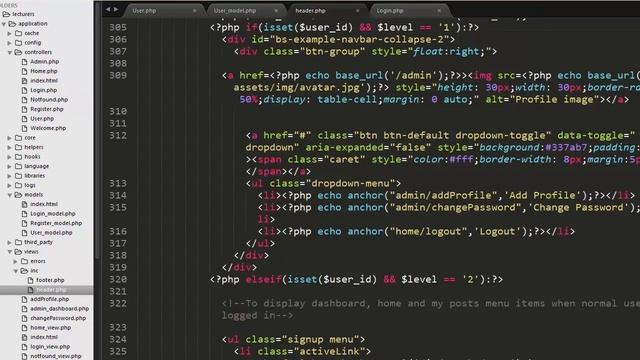The image size is (640, 360).
Task: Select the lecturers root folder icon
Action: (x=6, y=14)
